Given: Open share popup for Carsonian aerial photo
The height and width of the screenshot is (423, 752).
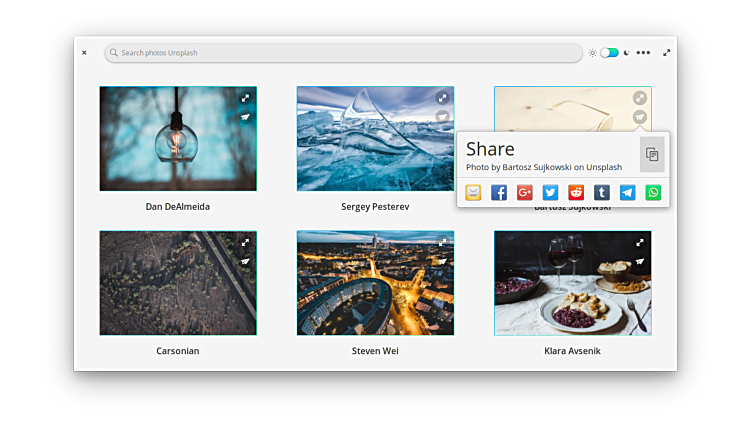Looking at the screenshot, I should [x=245, y=261].
